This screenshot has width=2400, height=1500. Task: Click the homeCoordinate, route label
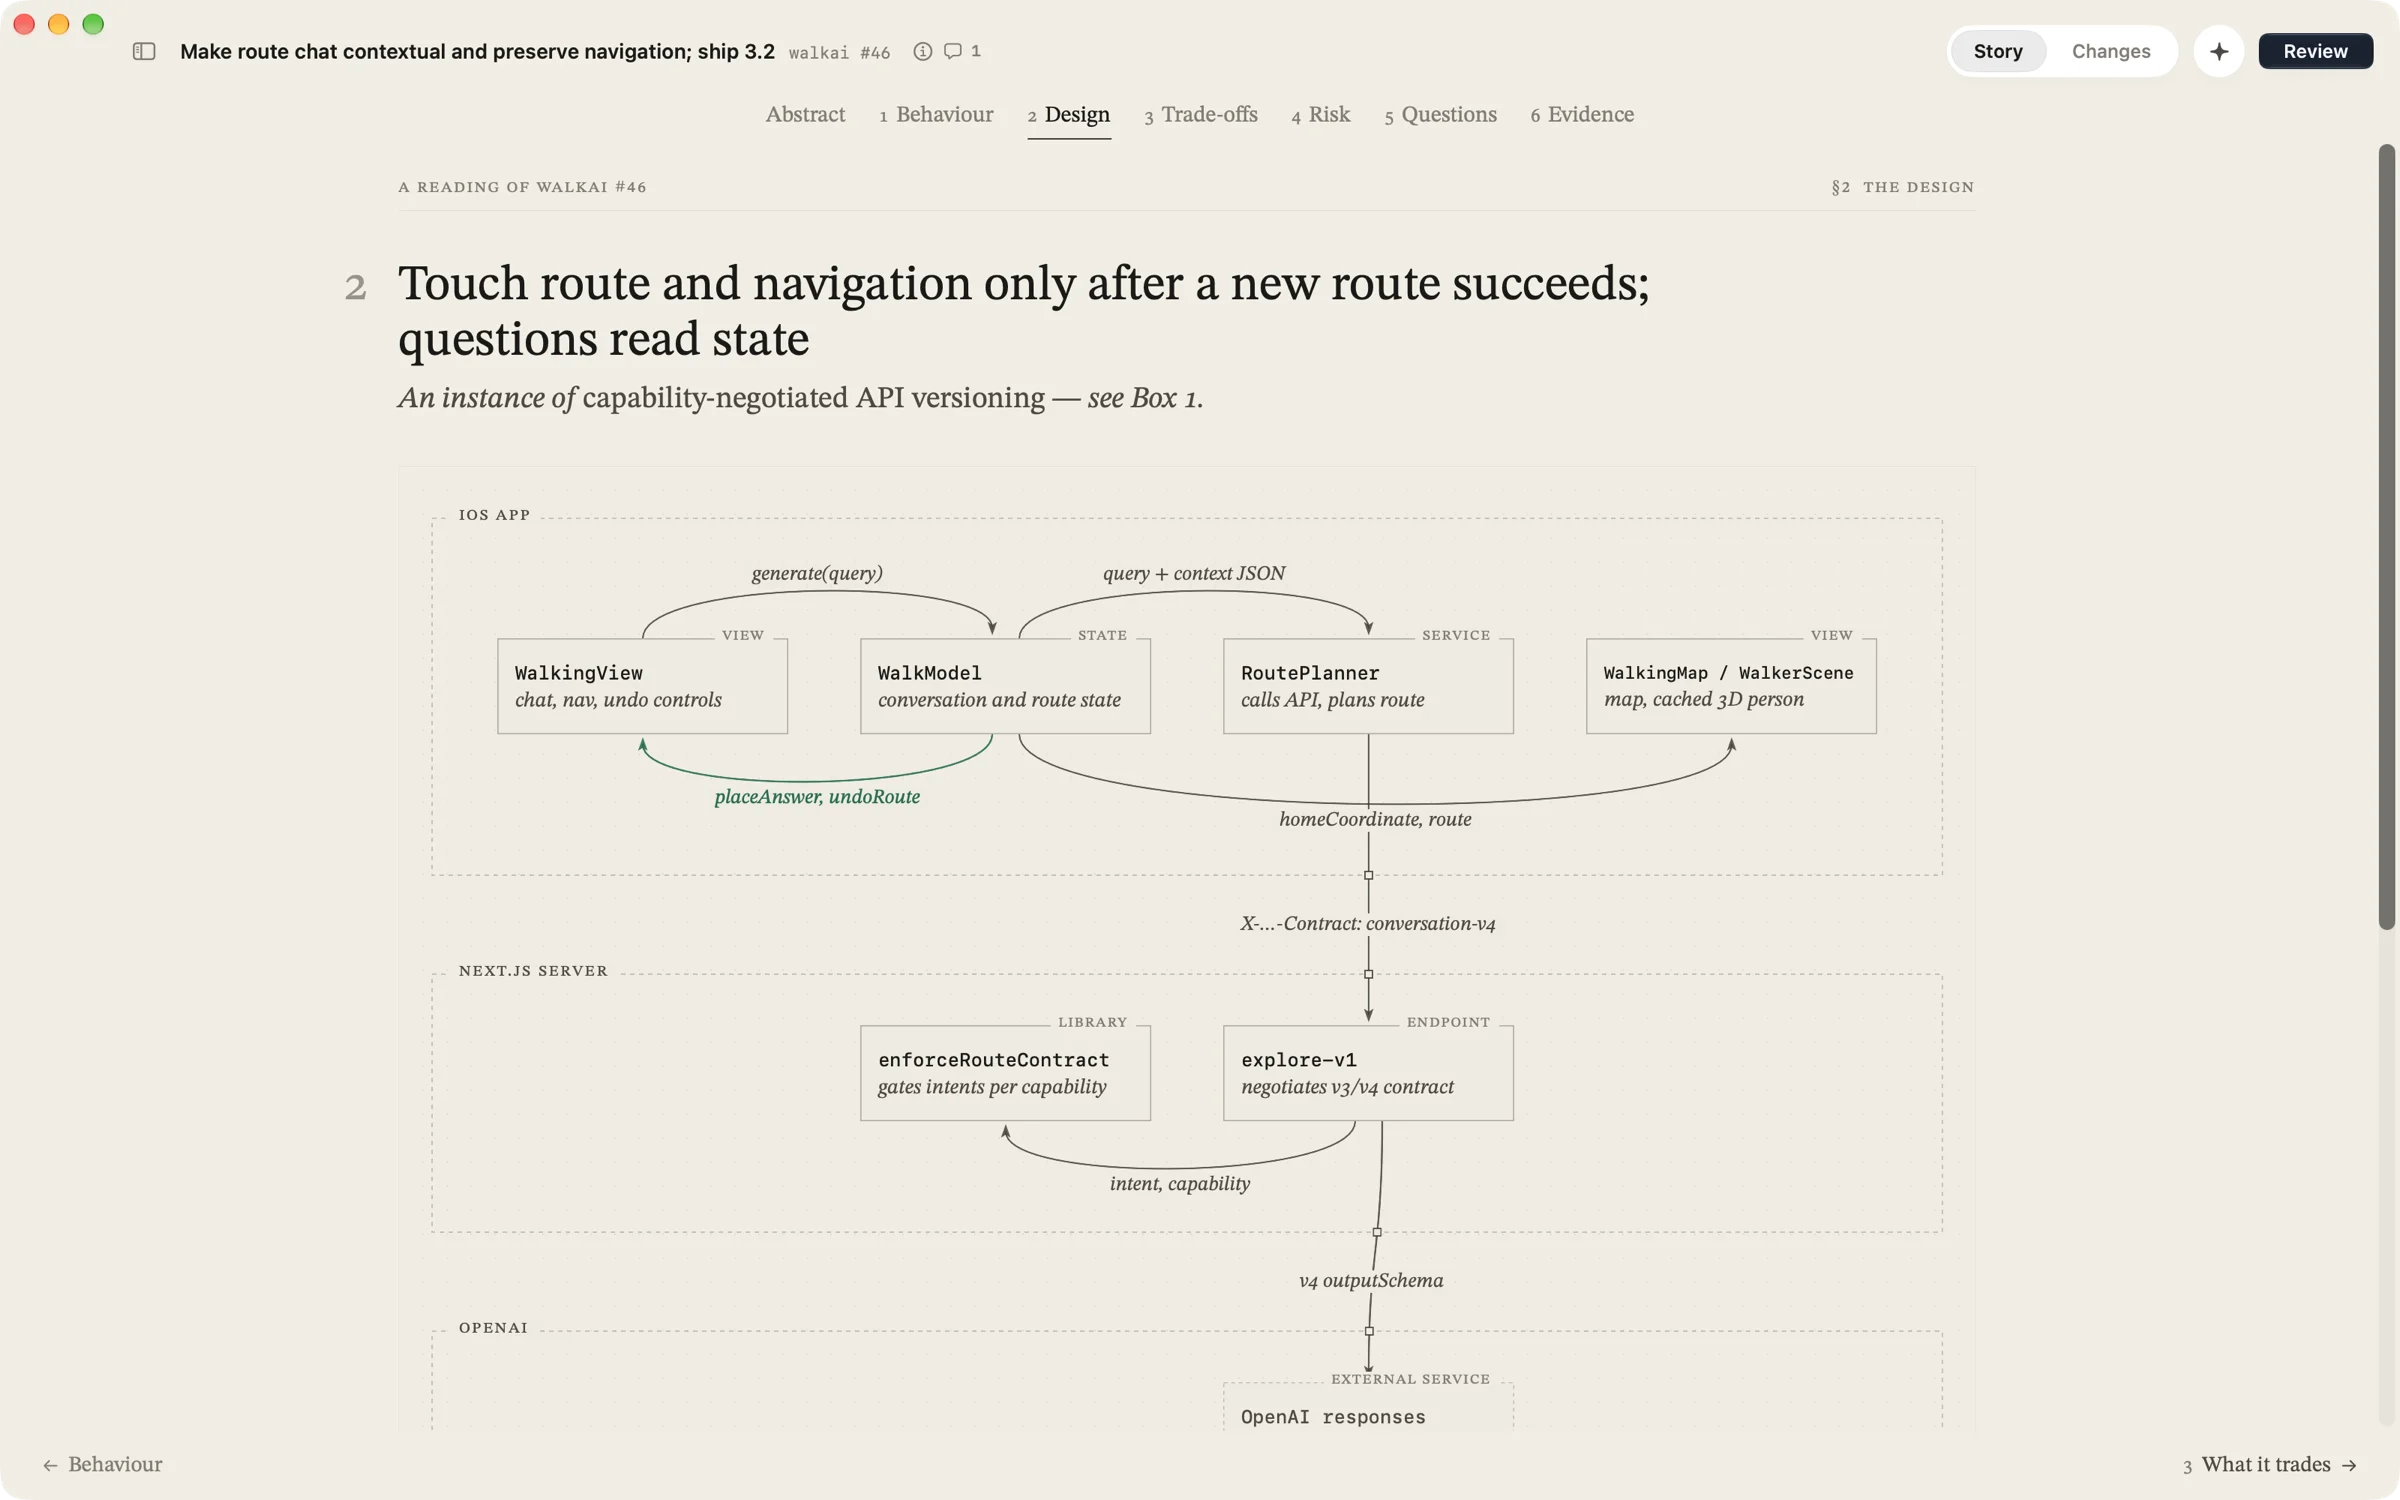1375,819
